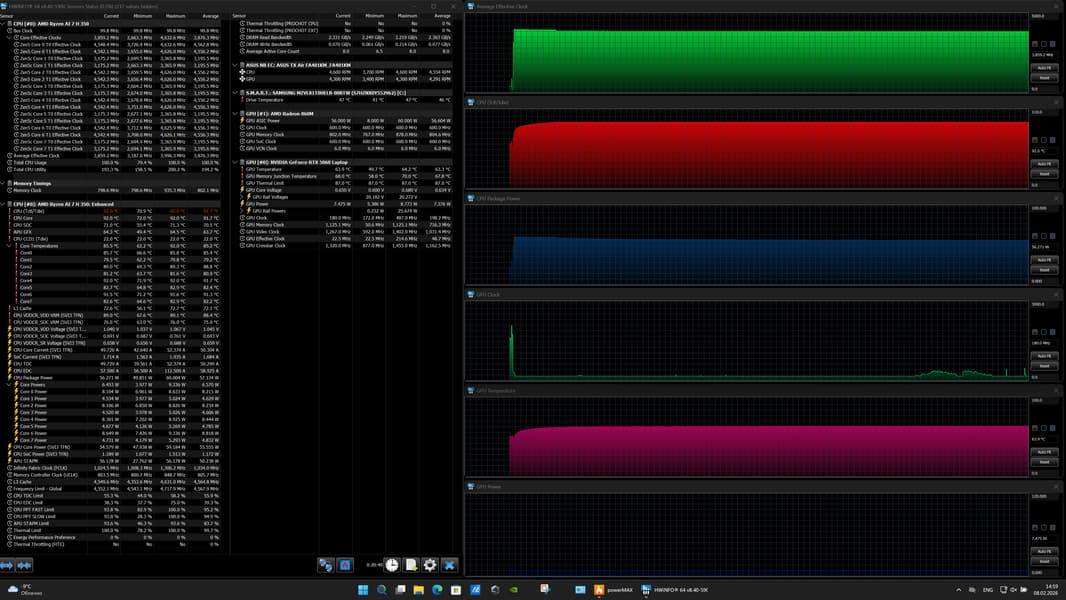
Task: Toggle middle checkbox in Average Effective Clock graph
Action: (1044, 44)
